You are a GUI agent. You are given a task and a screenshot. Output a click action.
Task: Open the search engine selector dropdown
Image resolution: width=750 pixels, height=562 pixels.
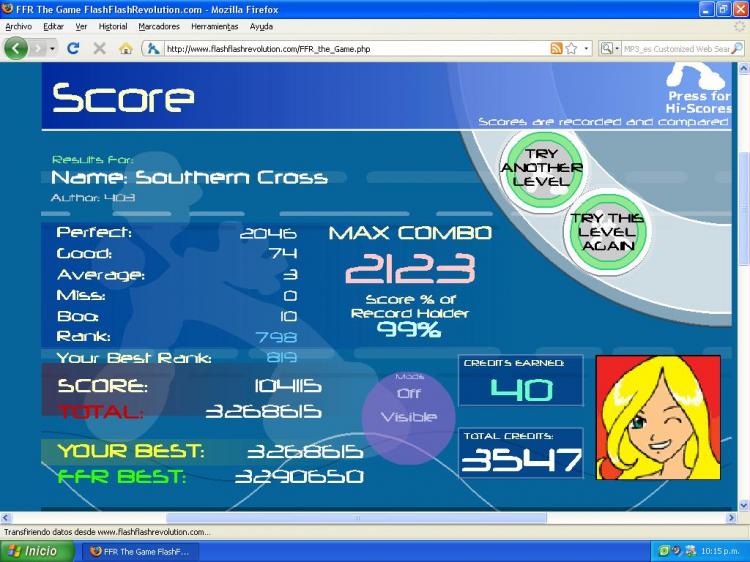pyautogui.click(x=609, y=48)
